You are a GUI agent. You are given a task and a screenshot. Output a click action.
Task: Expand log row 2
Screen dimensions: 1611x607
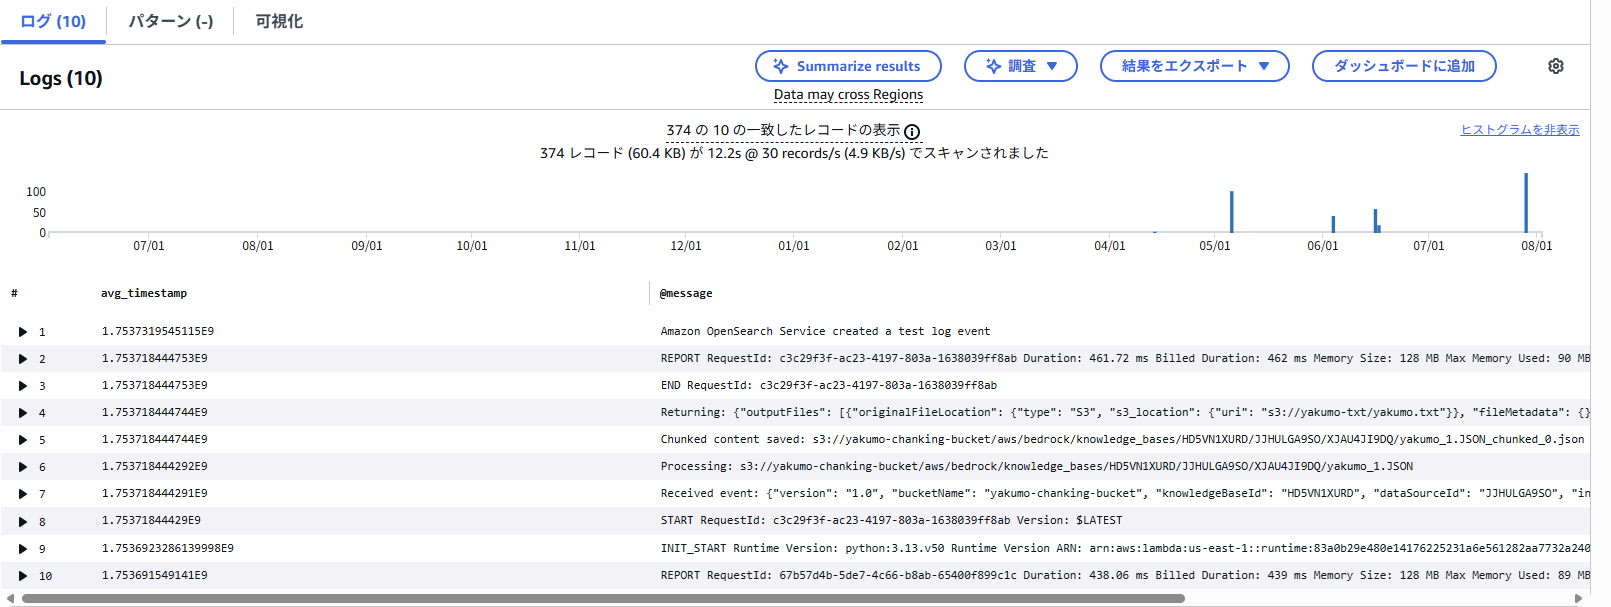[22, 359]
